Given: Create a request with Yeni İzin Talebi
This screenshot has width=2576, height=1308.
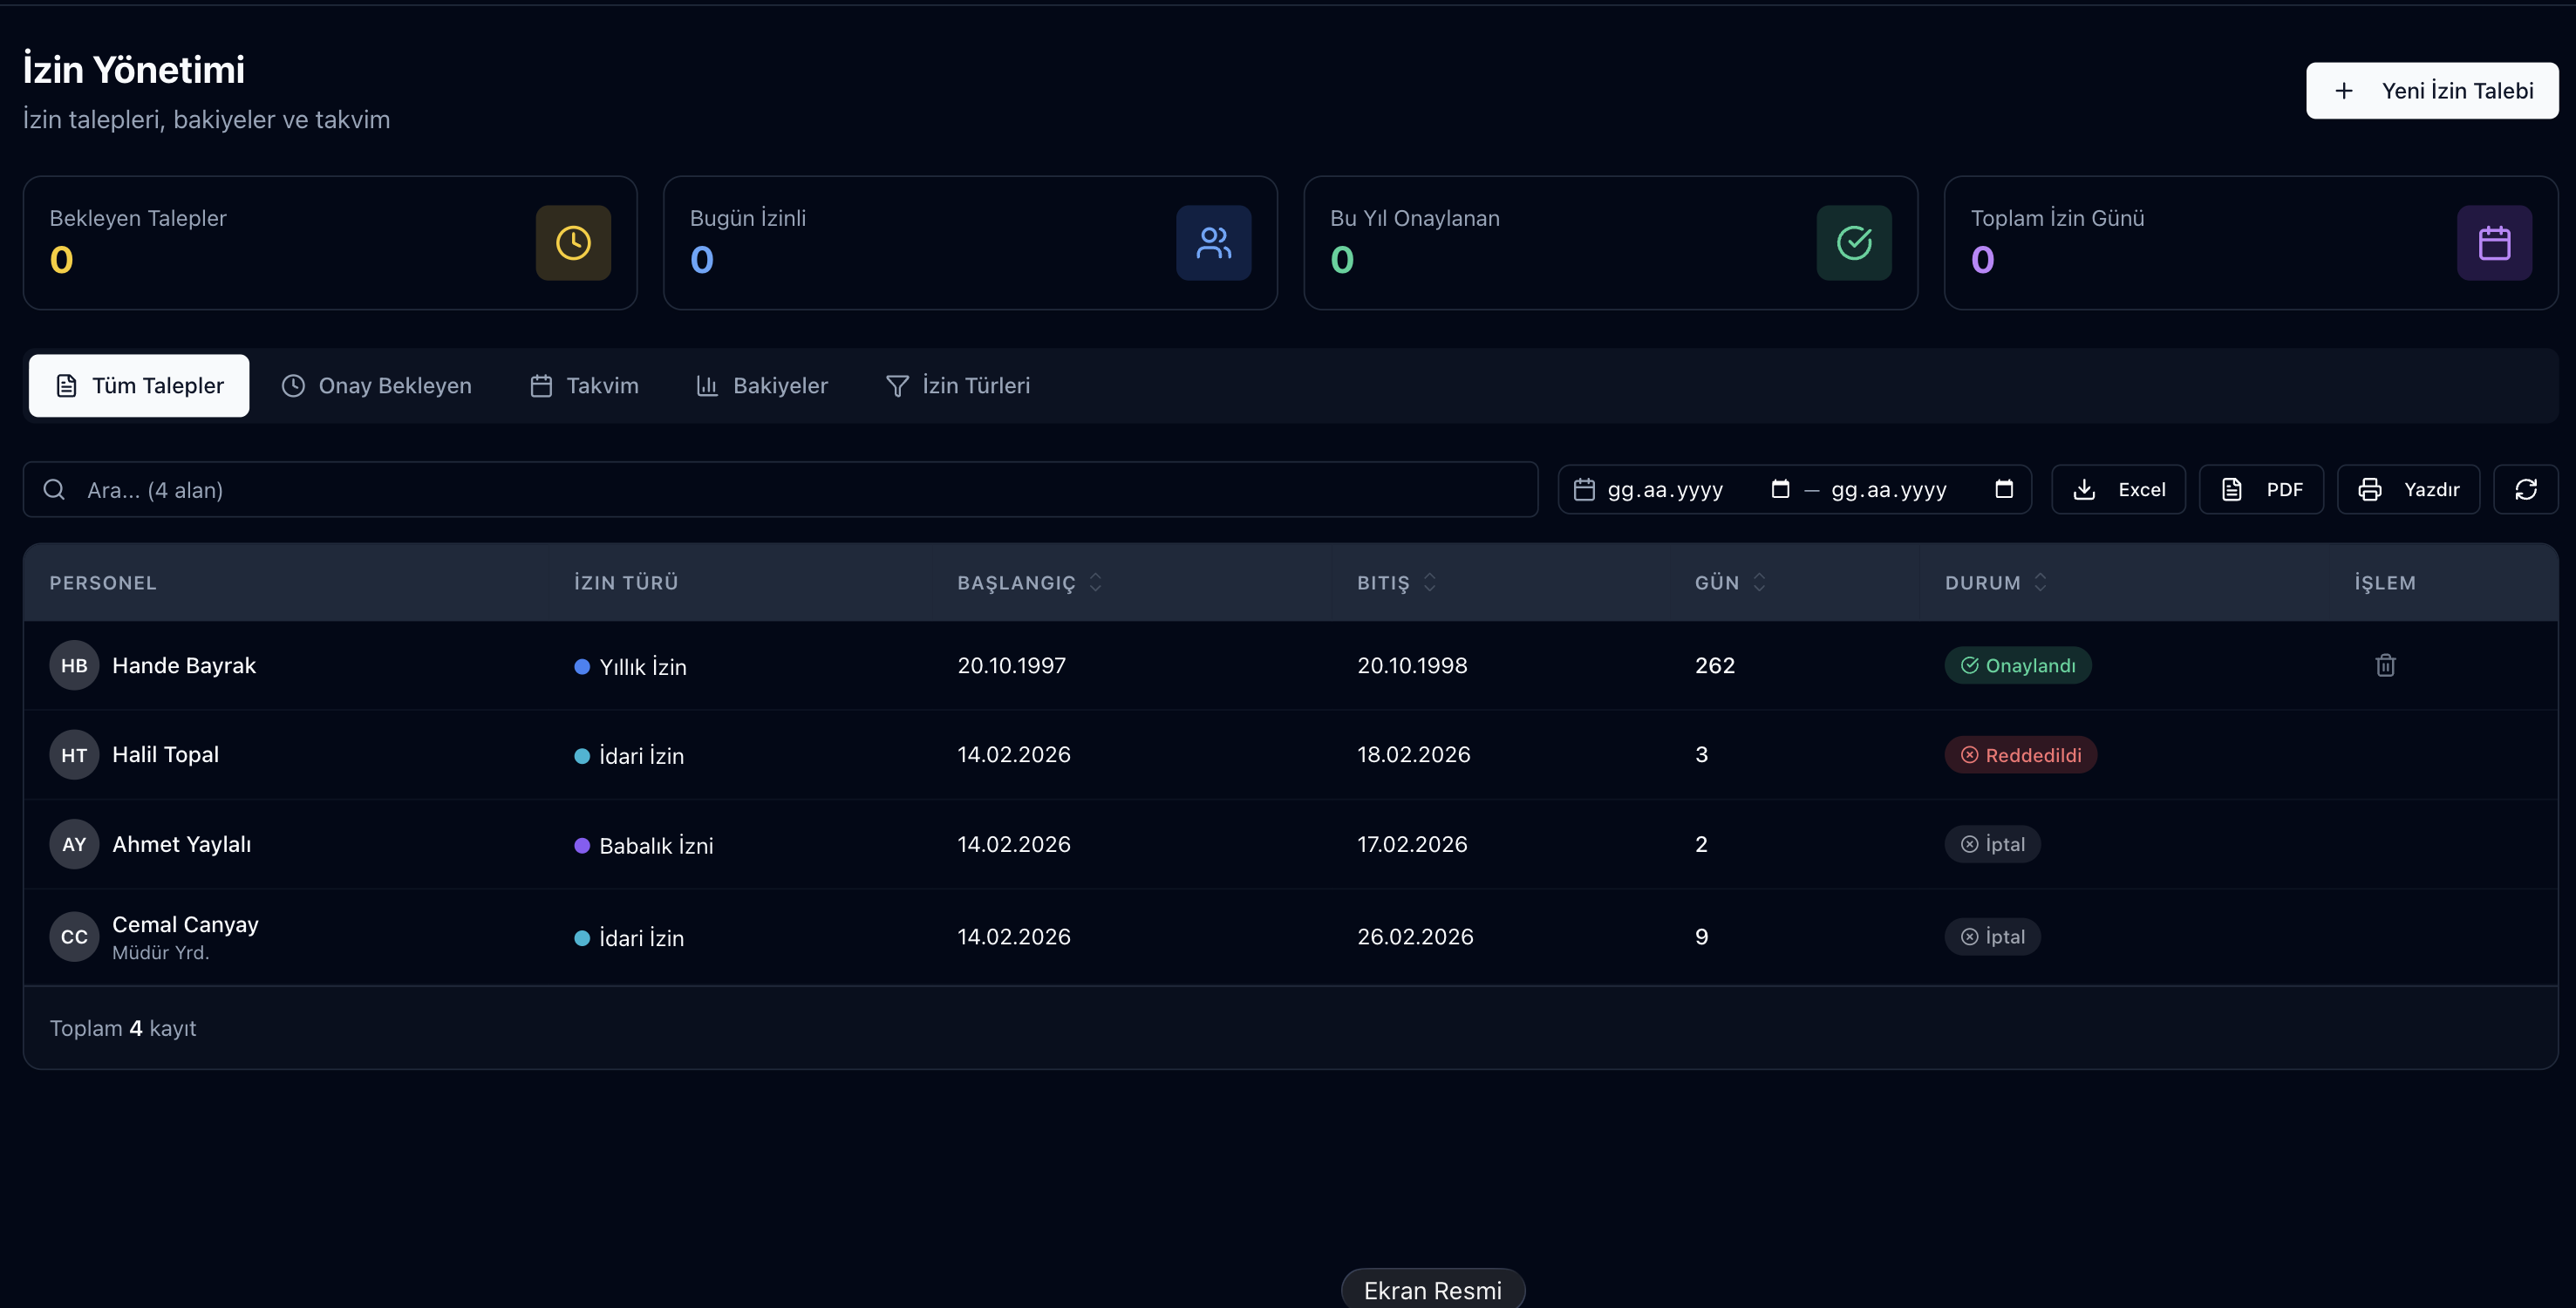Looking at the screenshot, I should (2432, 91).
